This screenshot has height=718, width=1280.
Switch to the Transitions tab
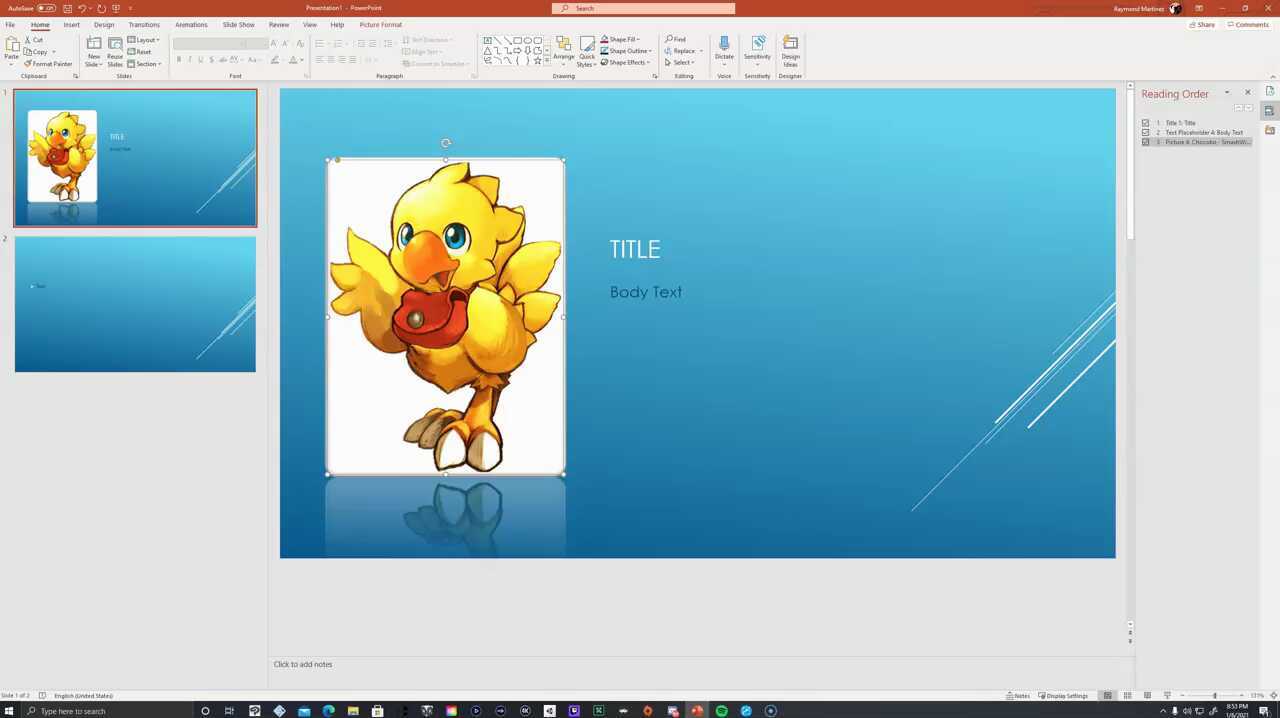[144, 25]
